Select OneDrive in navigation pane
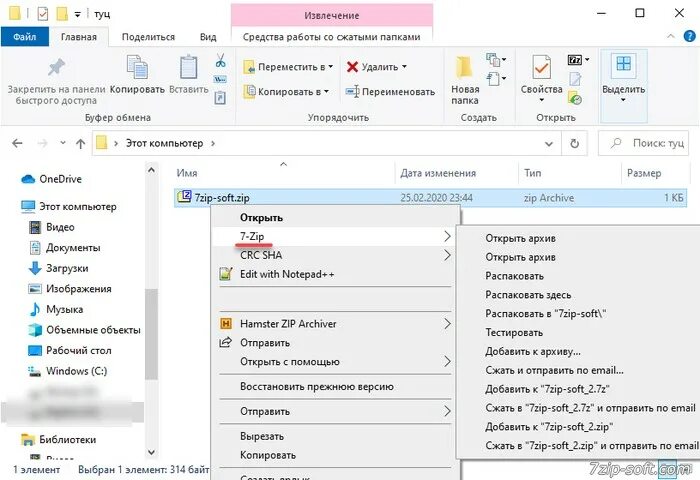Screen dimensions: 700x480 coord(60,179)
